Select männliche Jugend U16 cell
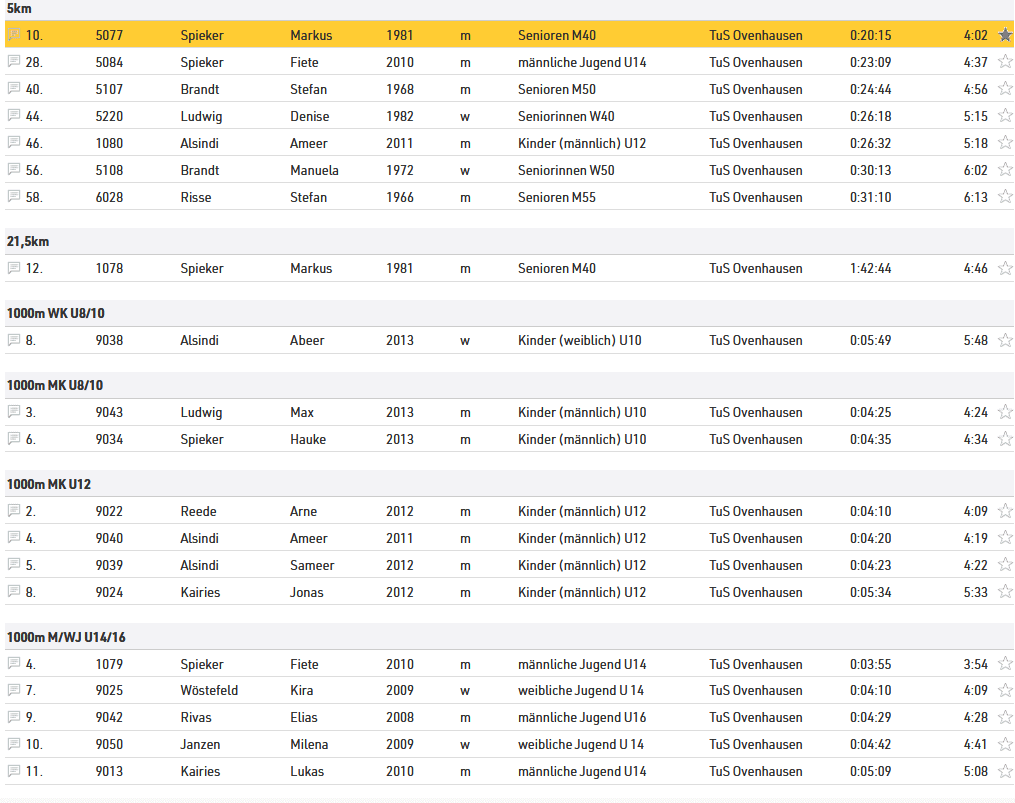The width and height of the screenshot is (1015, 803). pos(582,718)
